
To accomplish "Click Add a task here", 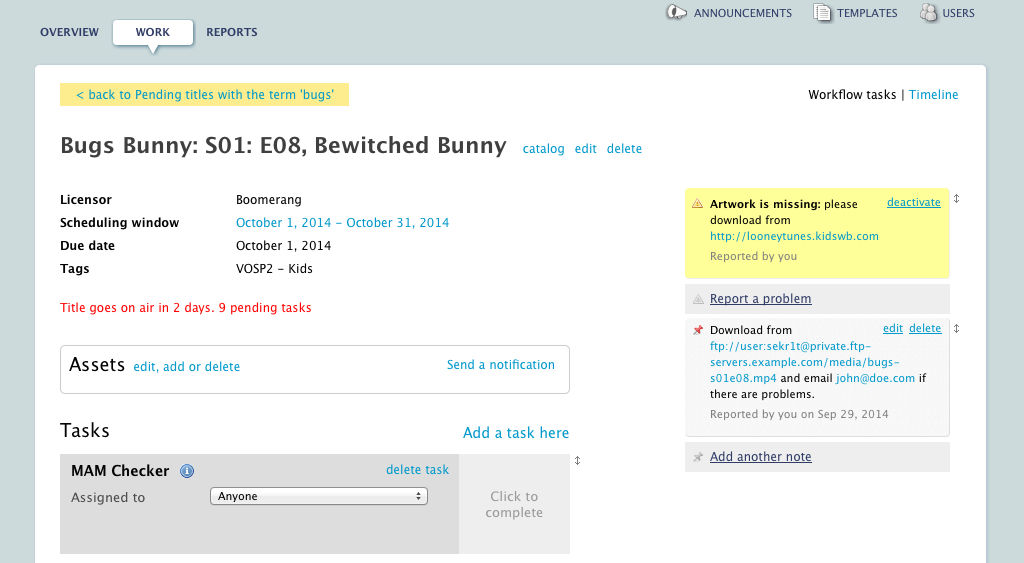I will click(x=516, y=433).
